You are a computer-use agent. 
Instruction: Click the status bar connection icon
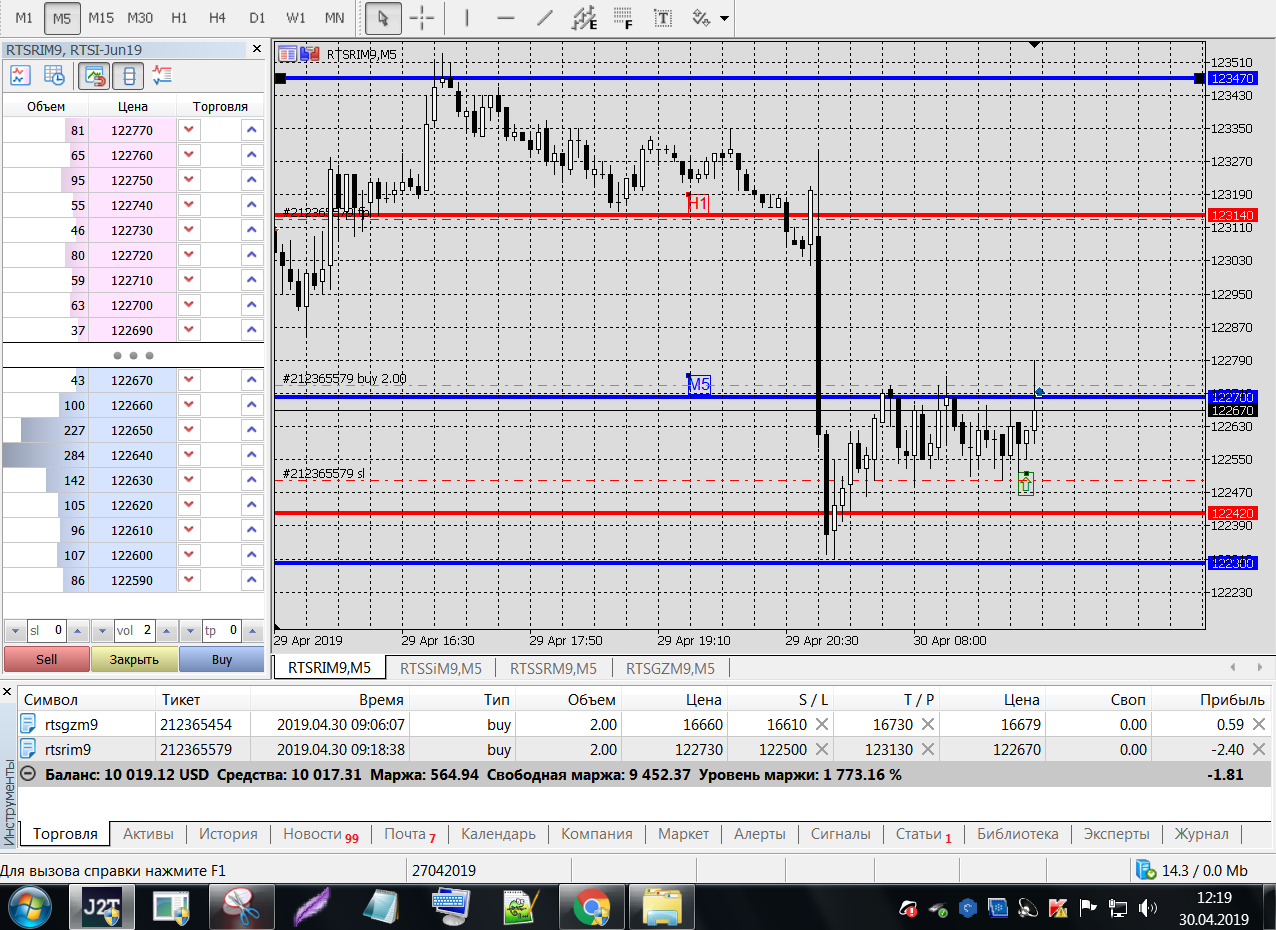coord(1145,870)
